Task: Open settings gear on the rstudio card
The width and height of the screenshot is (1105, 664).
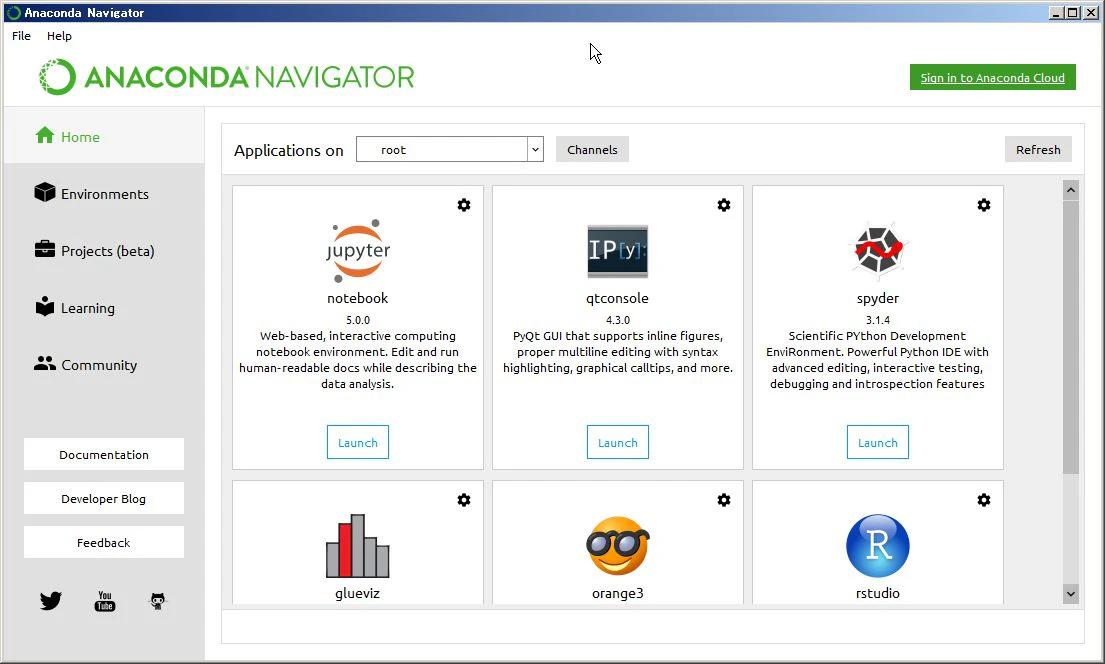Action: [x=984, y=500]
